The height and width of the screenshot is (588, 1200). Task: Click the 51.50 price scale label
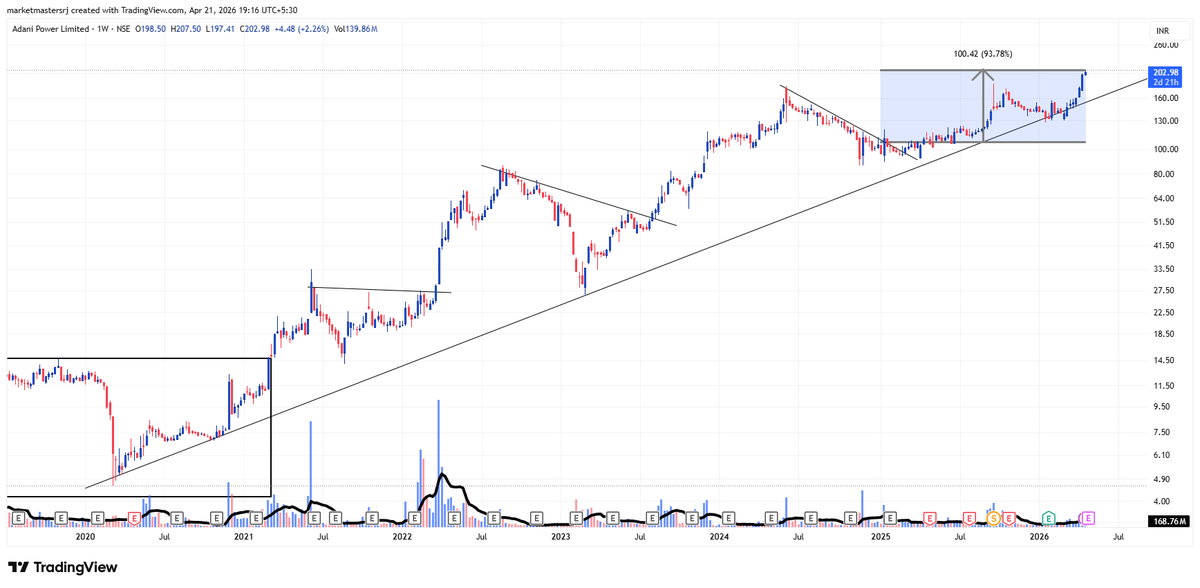coord(1164,222)
